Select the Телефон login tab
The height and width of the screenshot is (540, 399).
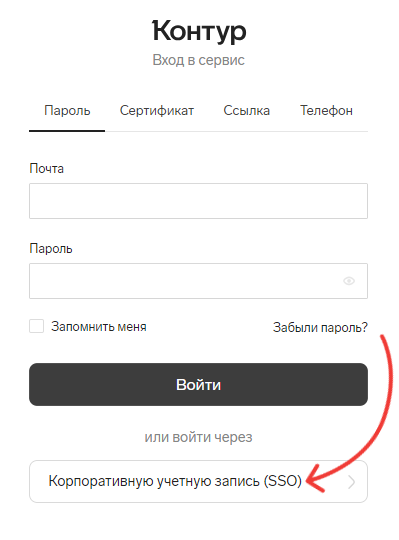click(326, 111)
